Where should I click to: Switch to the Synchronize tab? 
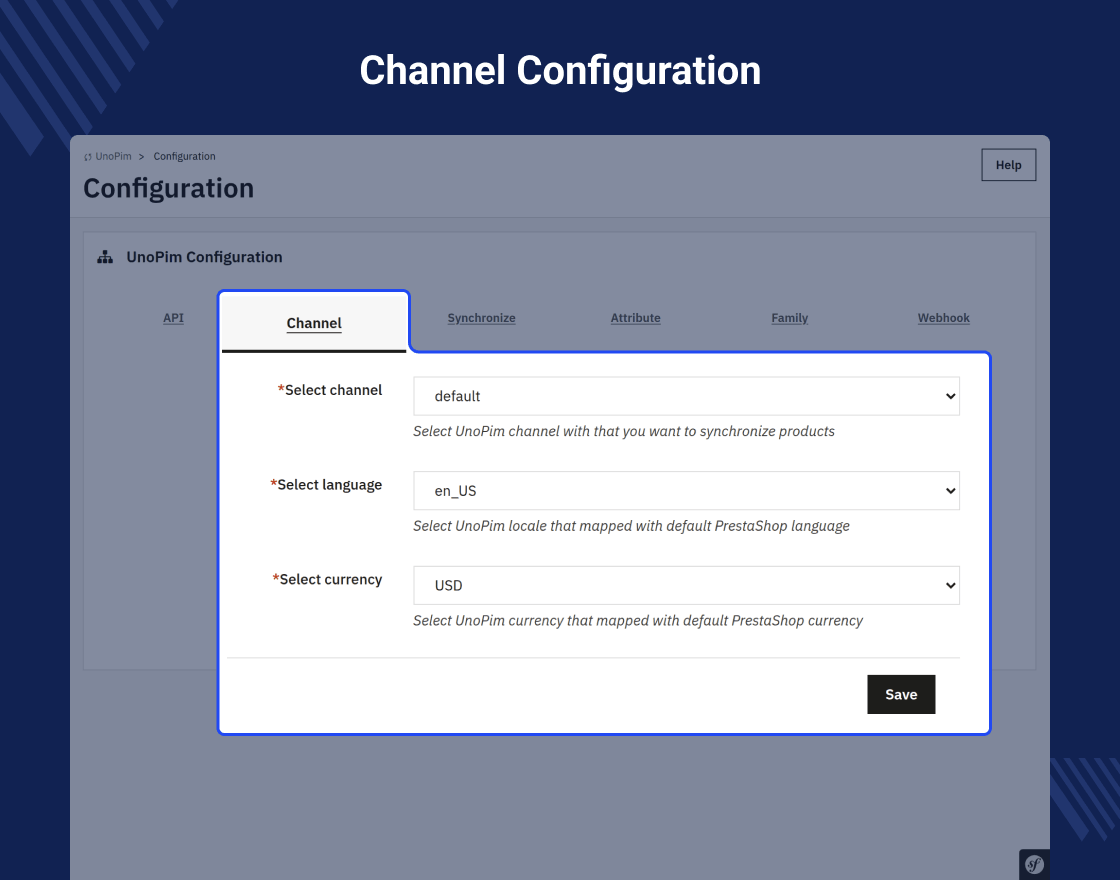(481, 318)
